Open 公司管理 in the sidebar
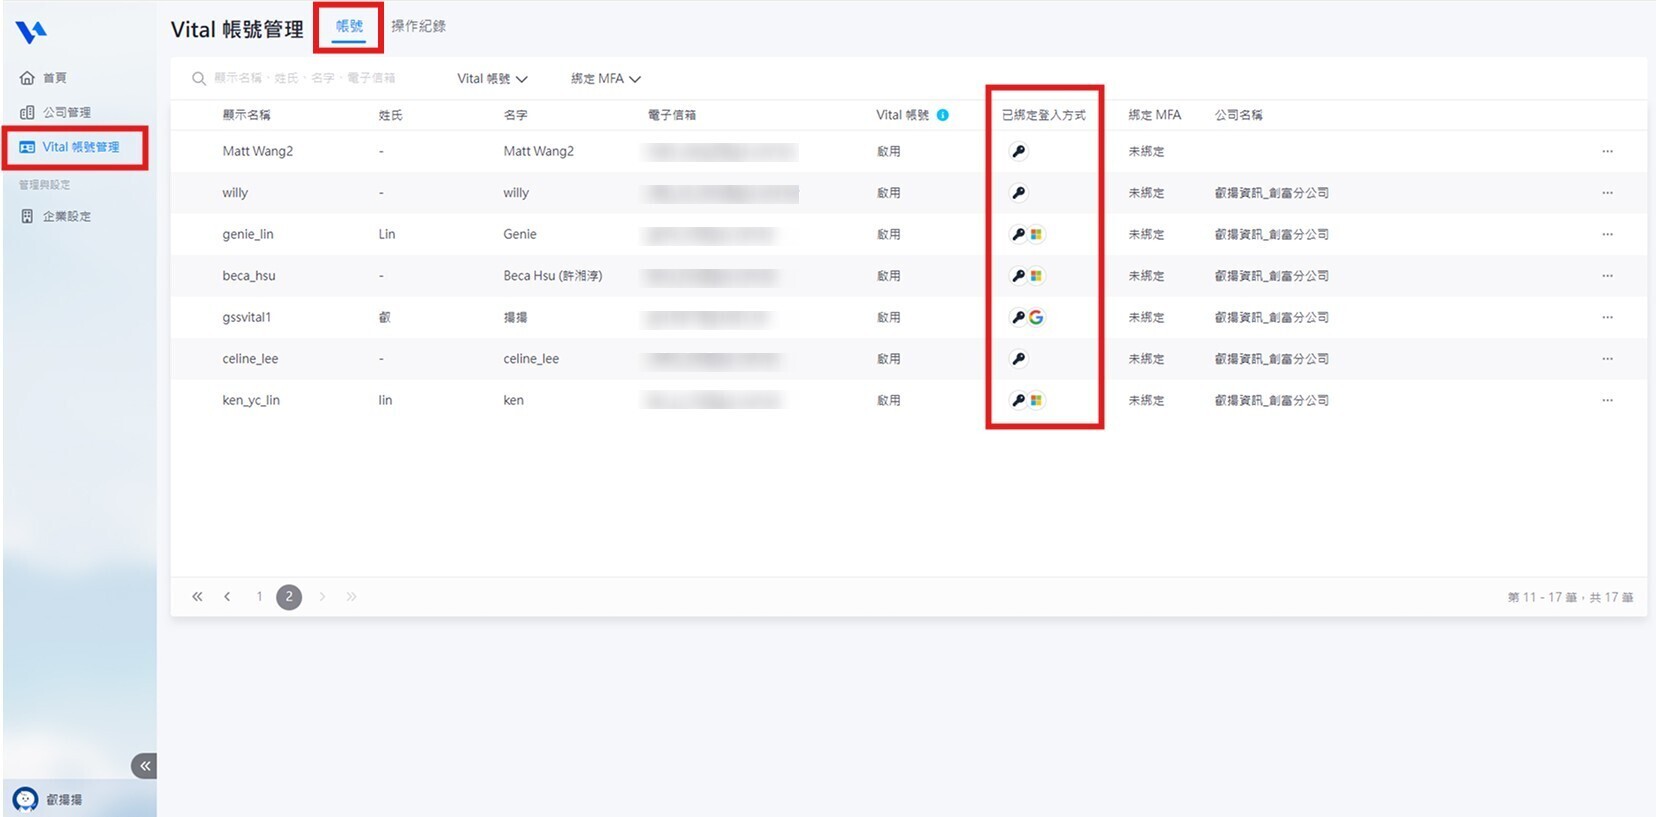 [56, 113]
